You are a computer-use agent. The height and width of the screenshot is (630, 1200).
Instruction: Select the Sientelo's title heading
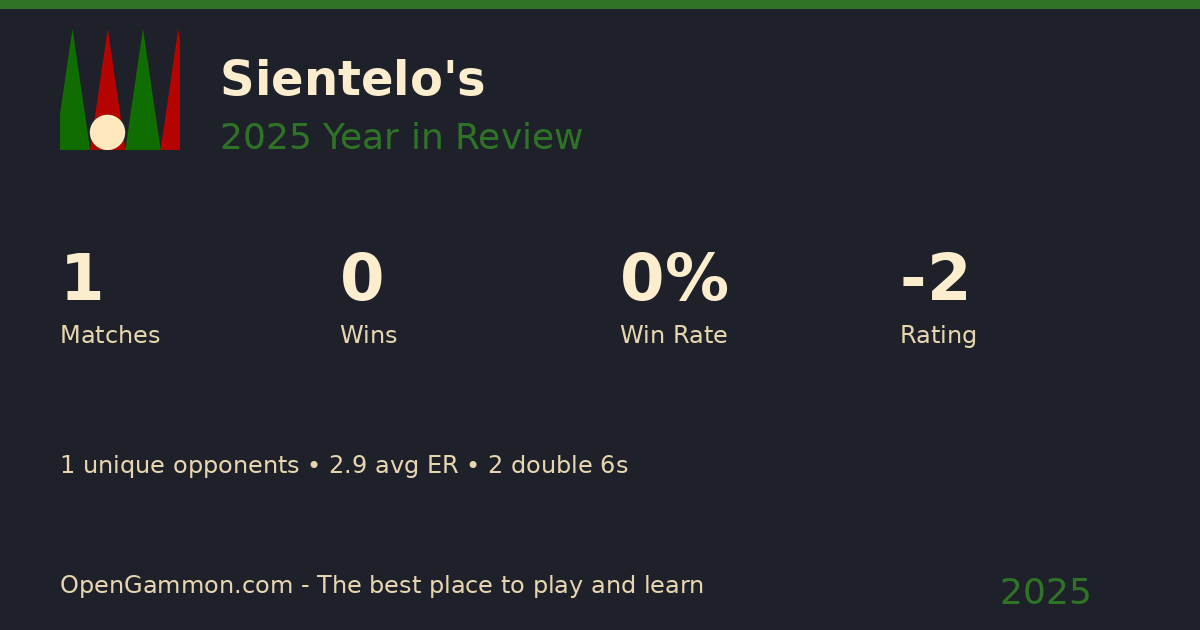(352, 80)
